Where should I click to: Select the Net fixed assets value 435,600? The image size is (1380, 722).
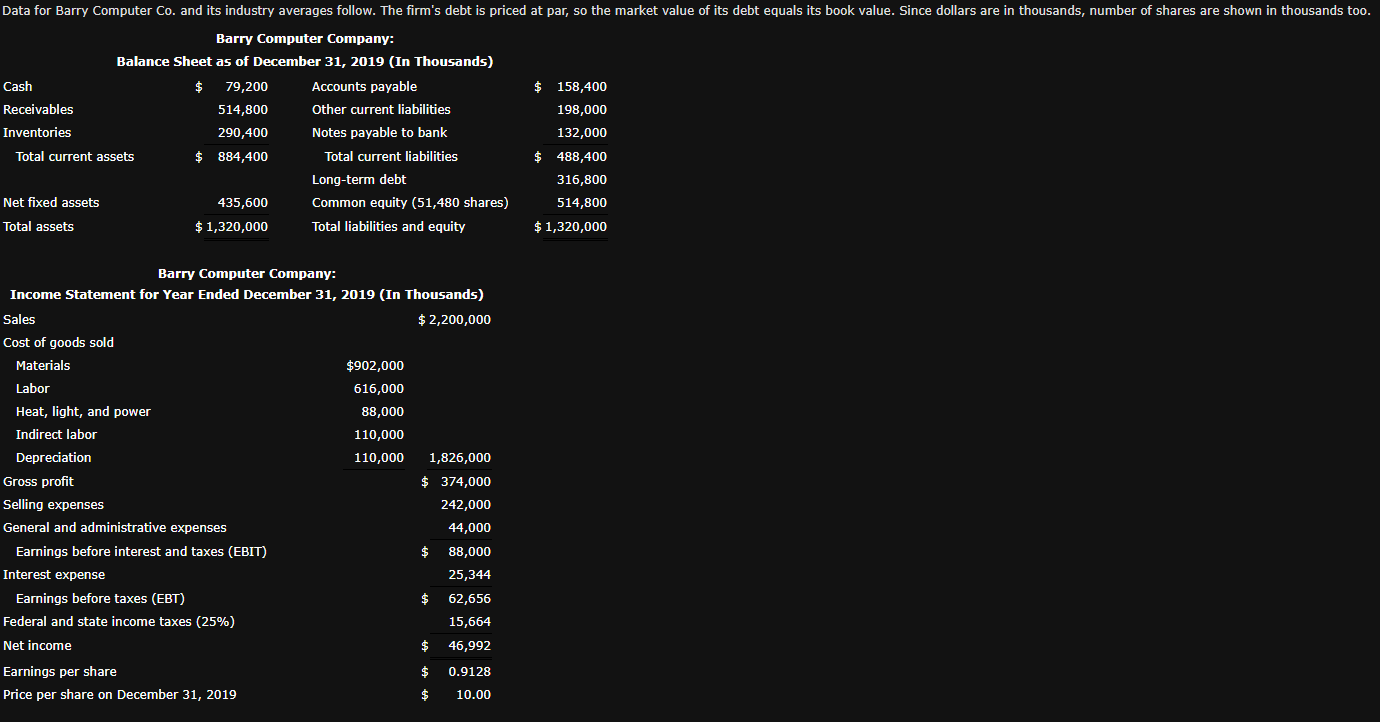243,203
